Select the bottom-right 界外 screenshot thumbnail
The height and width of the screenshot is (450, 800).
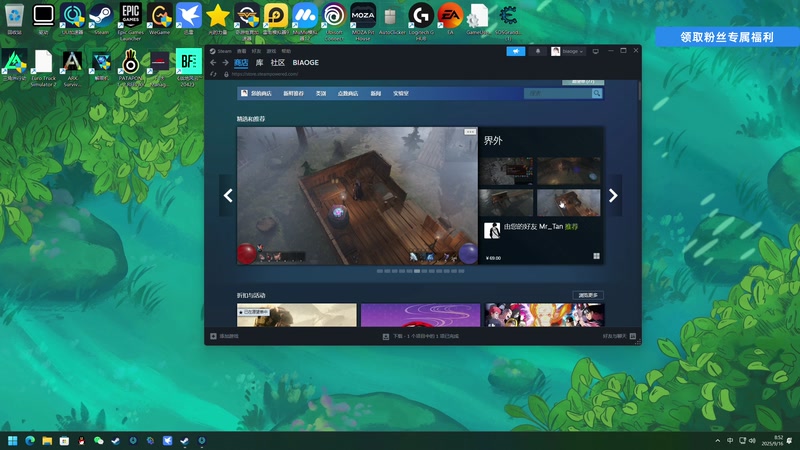(x=569, y=203)
